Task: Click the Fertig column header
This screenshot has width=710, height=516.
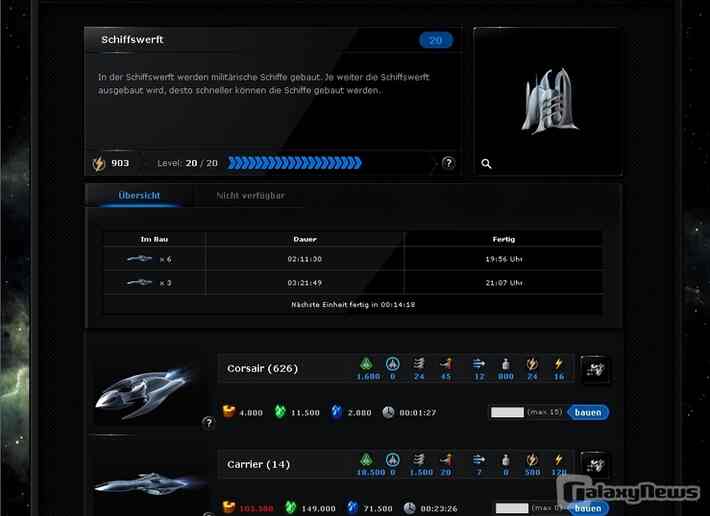Action: coord(504,239)
